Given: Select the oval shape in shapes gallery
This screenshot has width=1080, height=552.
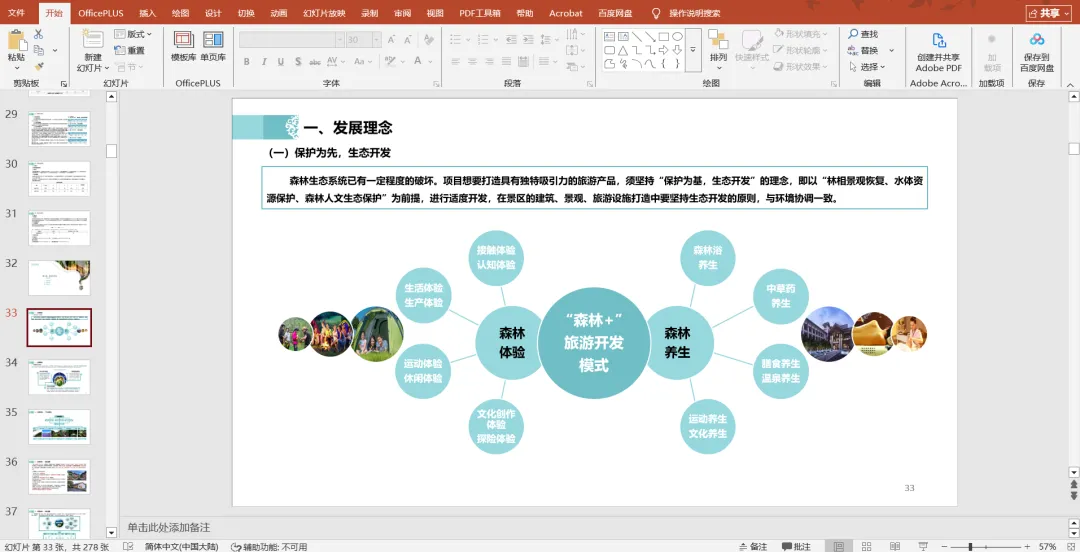Looking at the screenshot, I should coord(677,37).
